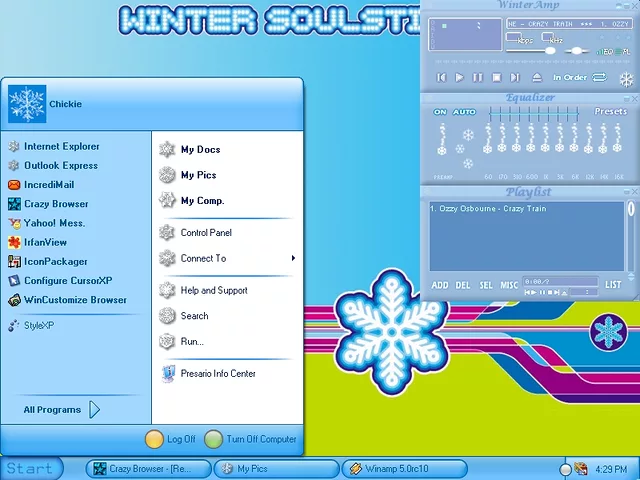The width and height of the screenshot is (640, 480).
Task: Adjust the WinterAmp volume slider knob
Action: [x=550, y=51]
